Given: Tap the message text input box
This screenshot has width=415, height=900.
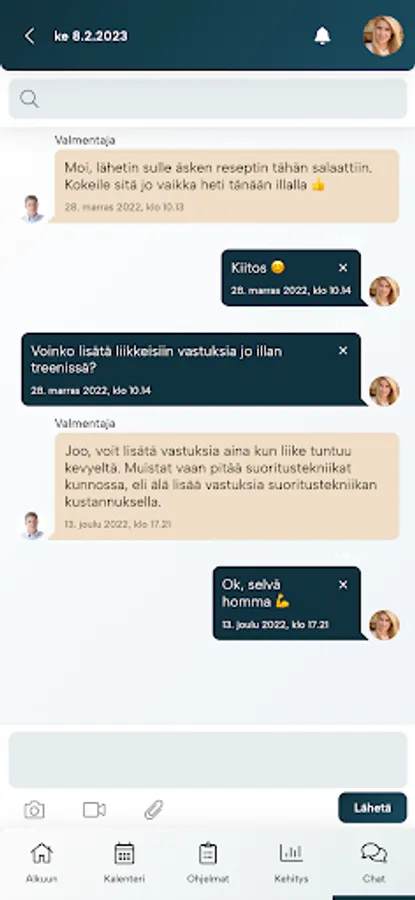Looking at the screenshot, I should coord(208,759).
